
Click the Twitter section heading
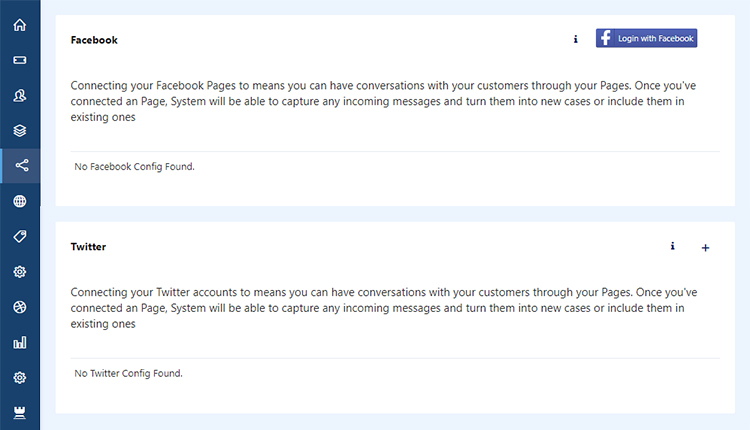point(88,247)
